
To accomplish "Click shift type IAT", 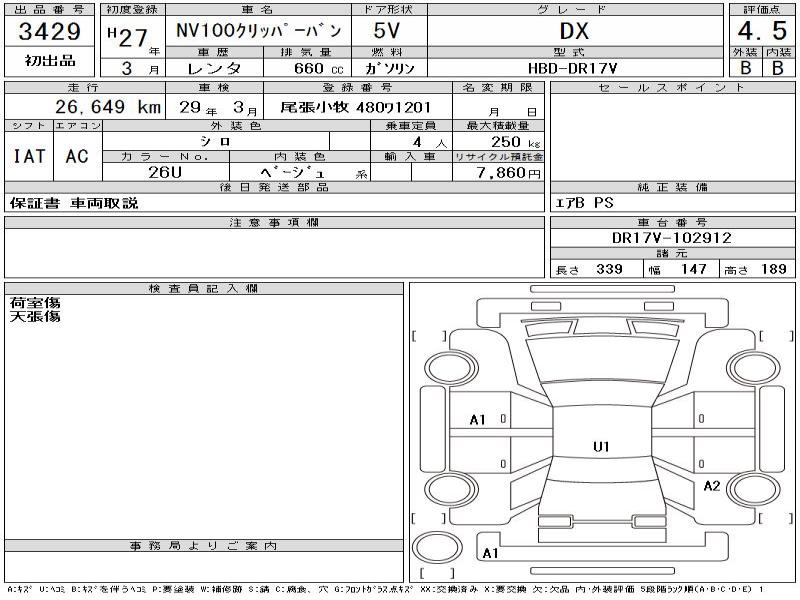I will click(x=29, y=156).
